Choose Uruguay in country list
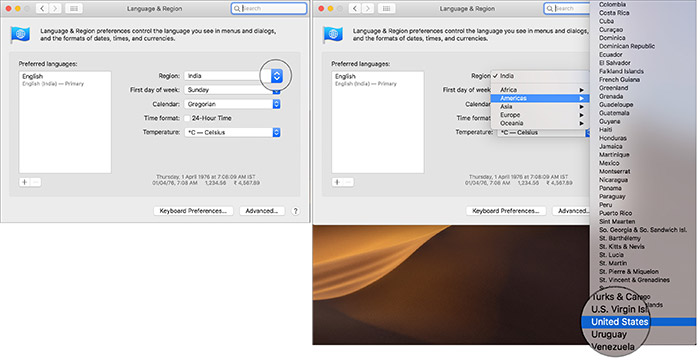This screenshot has height=361, width=700. click(x=609, y=334)
